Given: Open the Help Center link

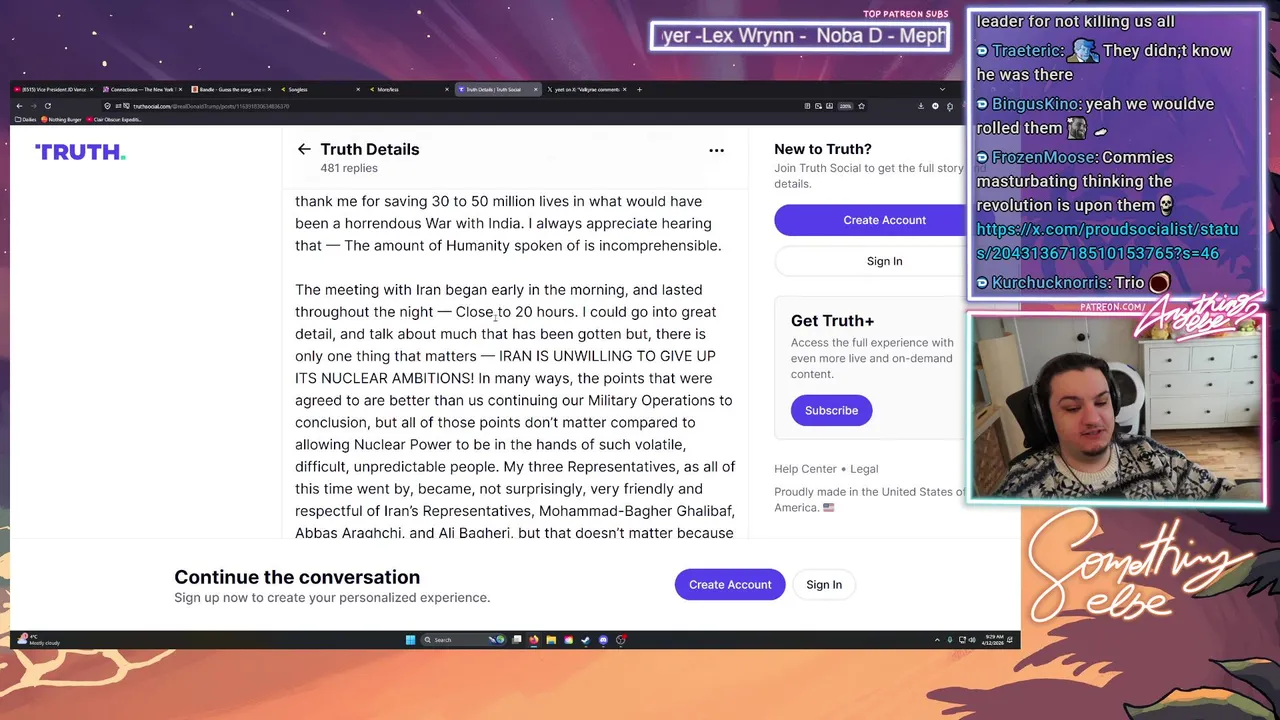Looking at the screenshot, I should pyautogui.click(x=805, y=468).
